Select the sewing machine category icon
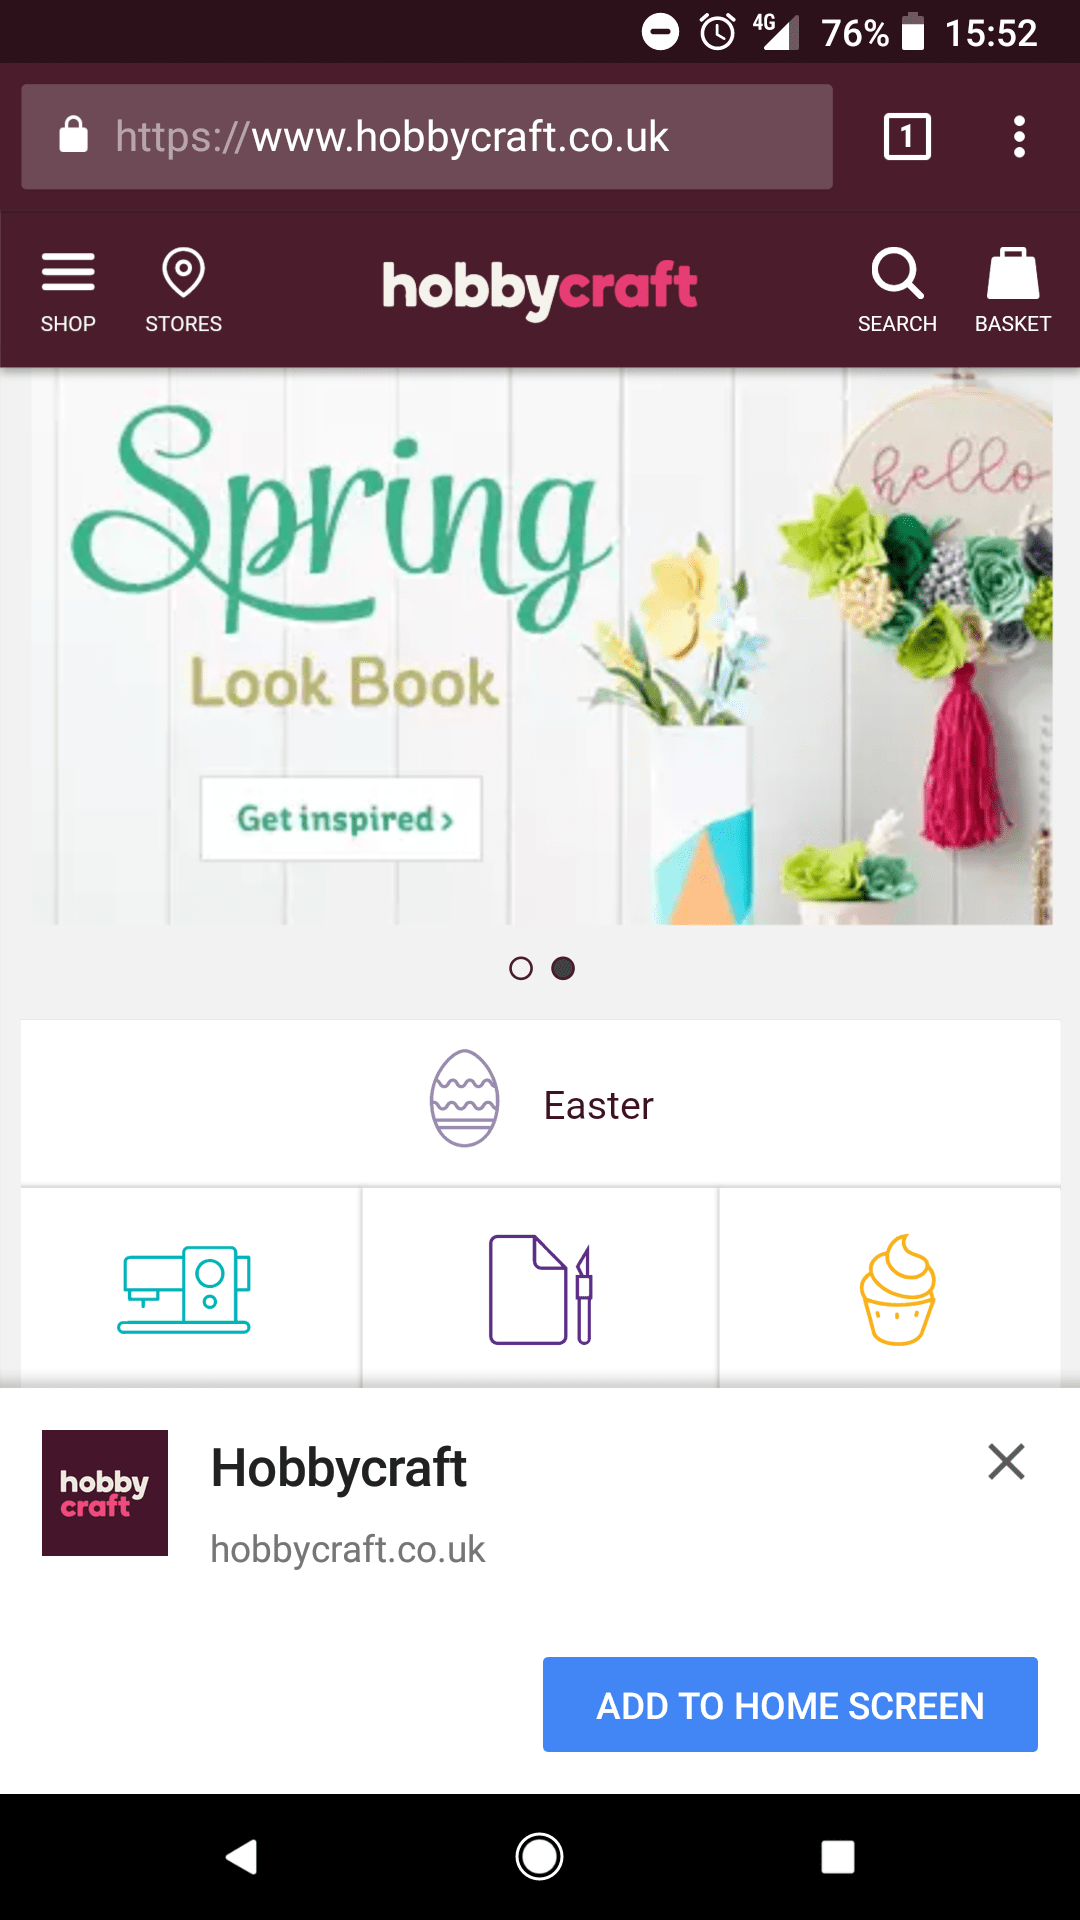 tap(184, 1289)
